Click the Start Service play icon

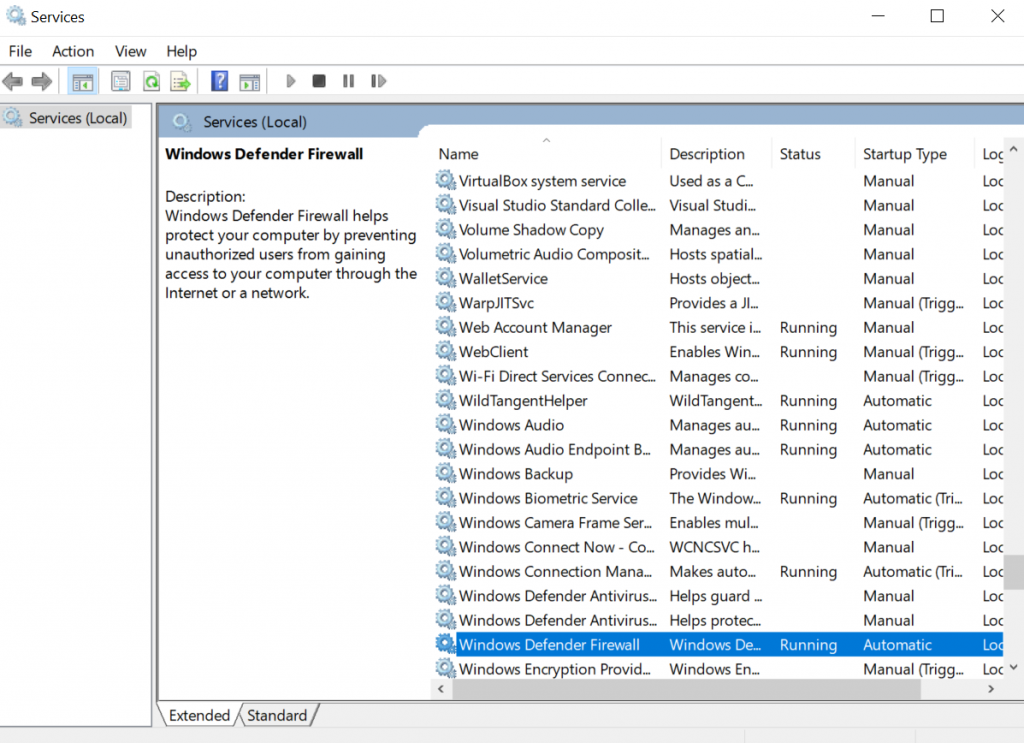(x=291, y=81)
